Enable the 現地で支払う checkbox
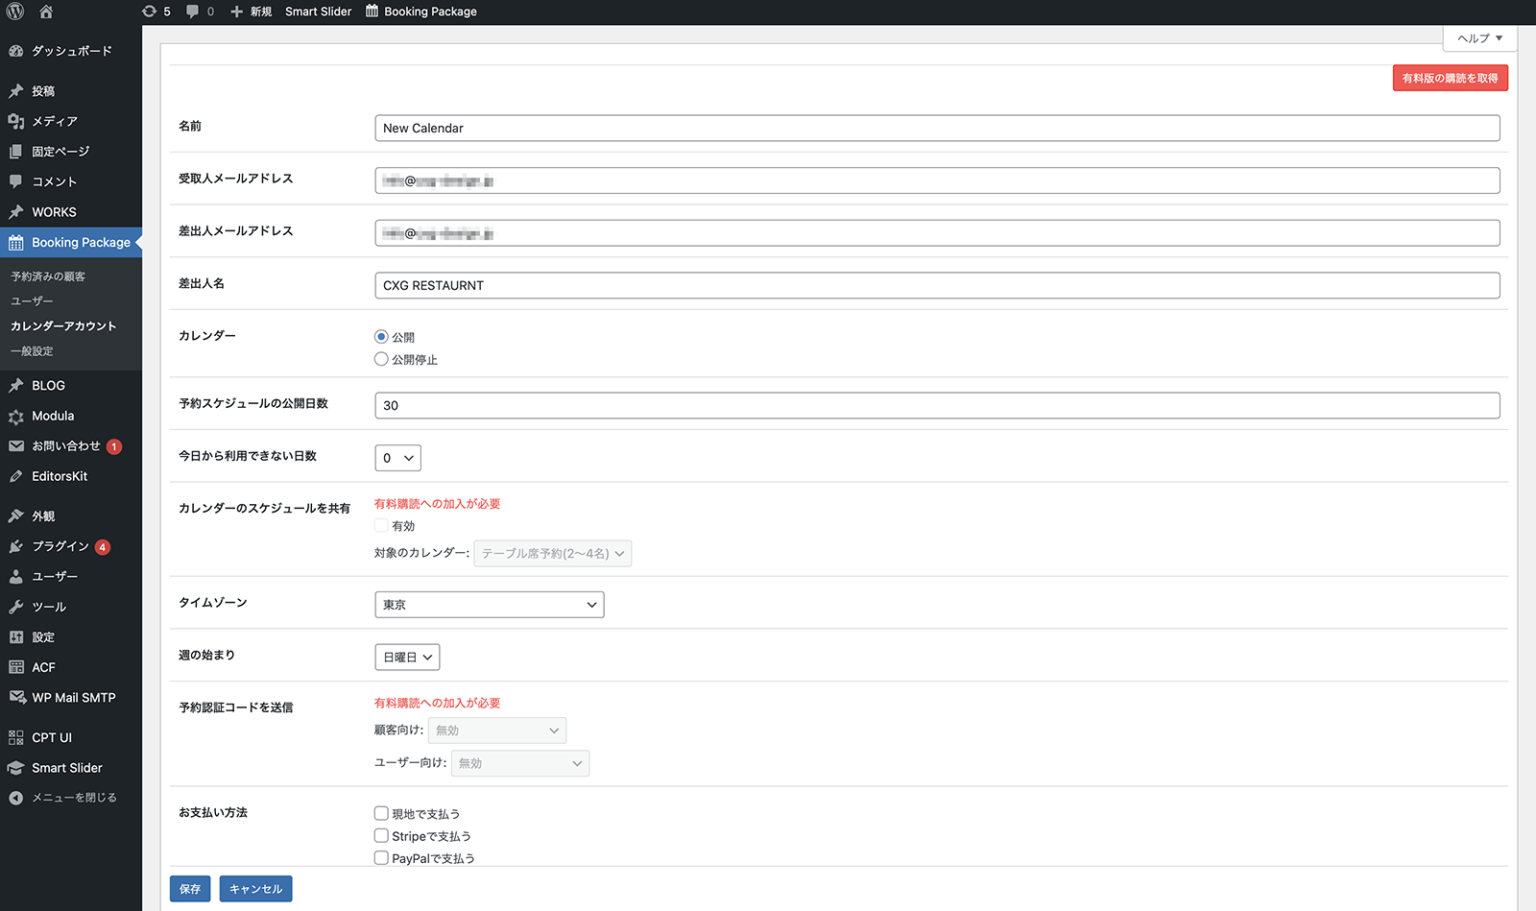 pos(381,814)
